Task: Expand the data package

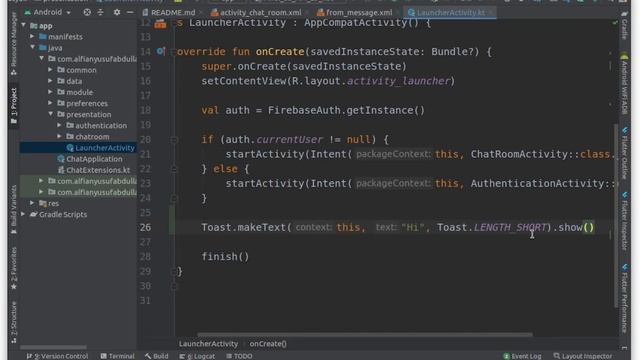Action: (x=50, y=81)
